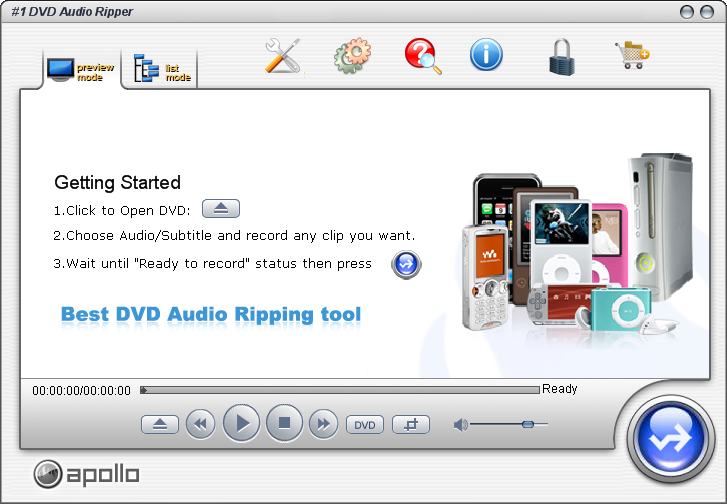Click the clip trim button beside DVD
727x504 pixels.
[410, 425]
